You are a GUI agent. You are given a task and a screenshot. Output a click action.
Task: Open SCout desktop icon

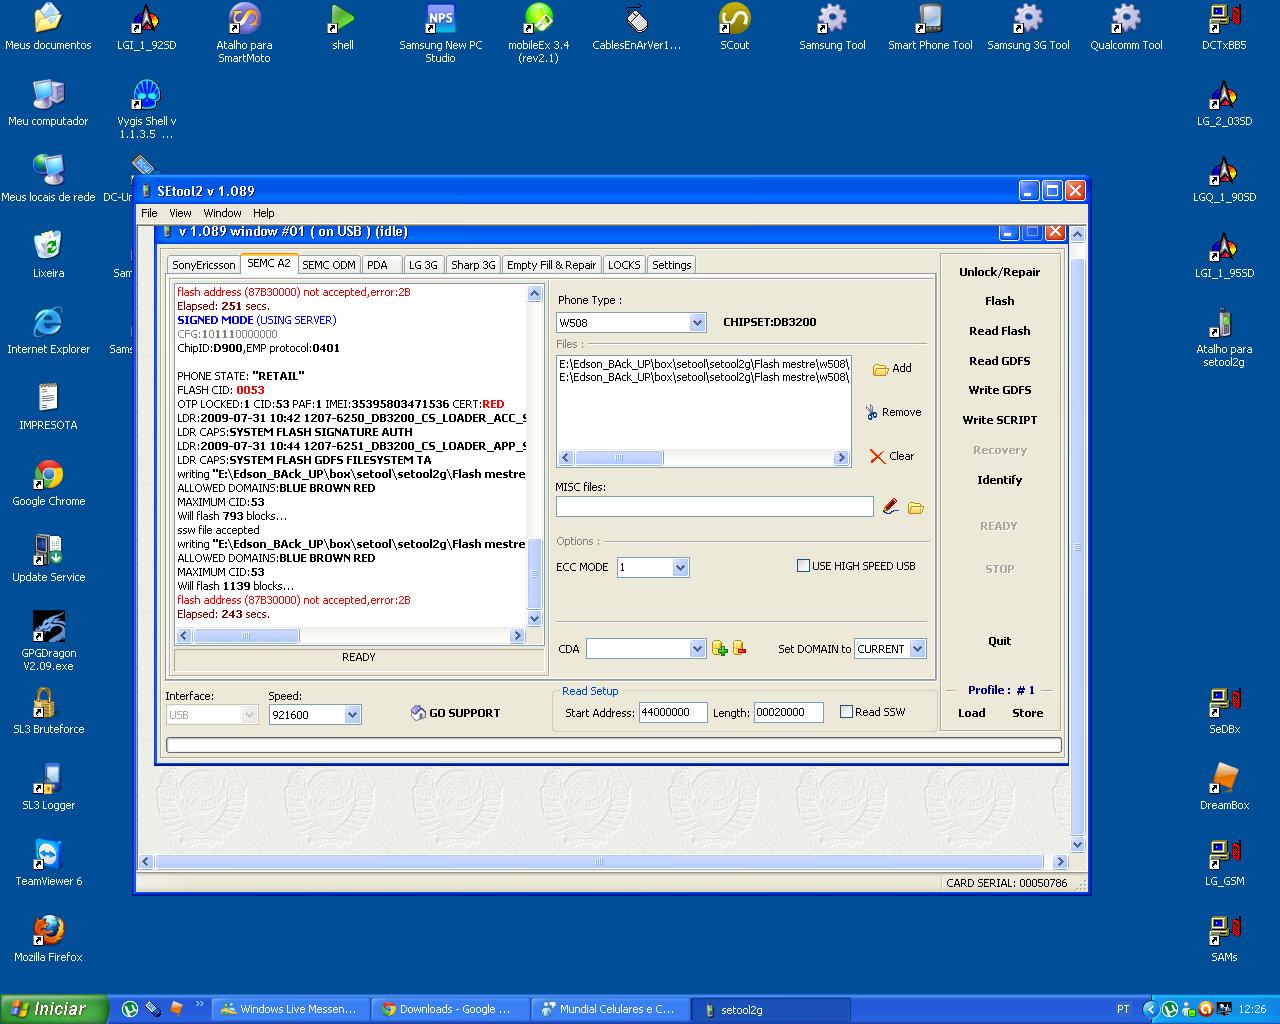coord(734,28)
